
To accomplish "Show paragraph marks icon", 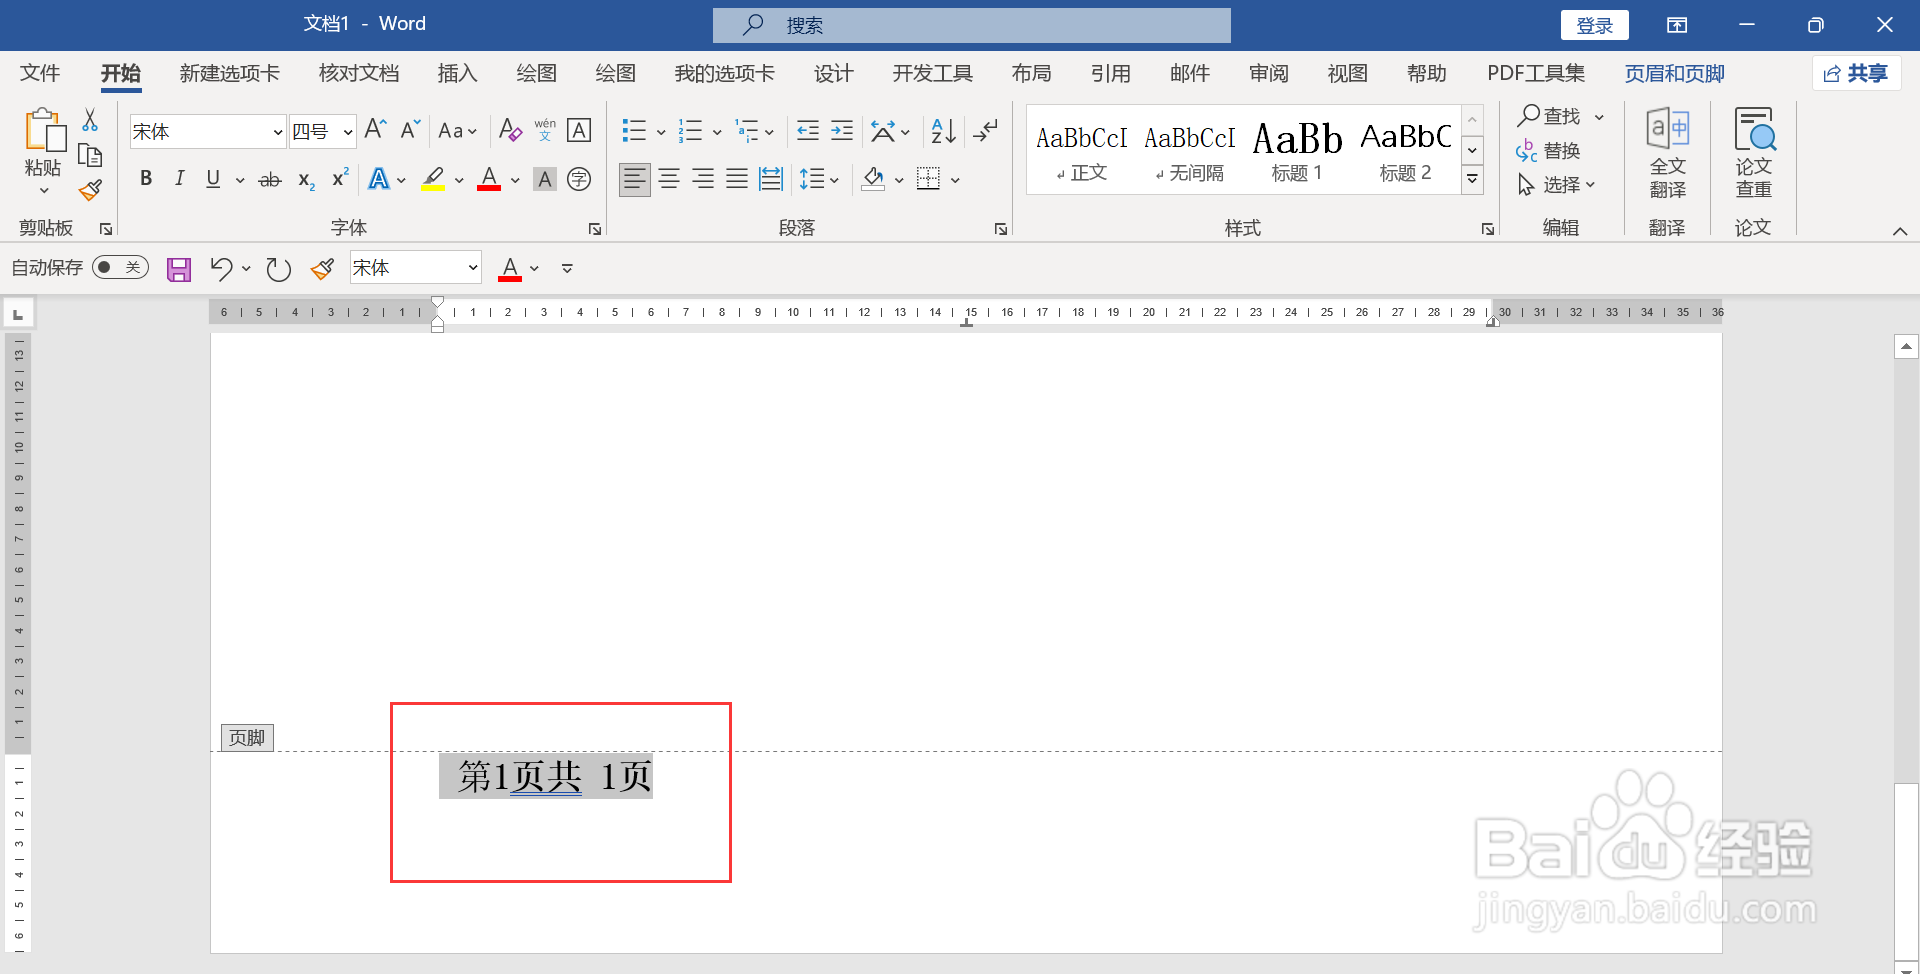I will 986,130.
